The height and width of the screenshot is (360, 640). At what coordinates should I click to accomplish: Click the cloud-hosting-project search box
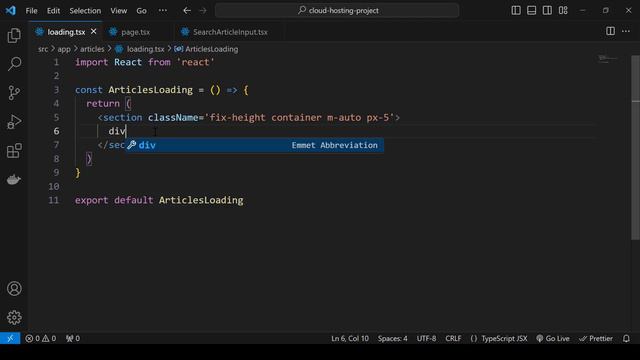point(337,11)
